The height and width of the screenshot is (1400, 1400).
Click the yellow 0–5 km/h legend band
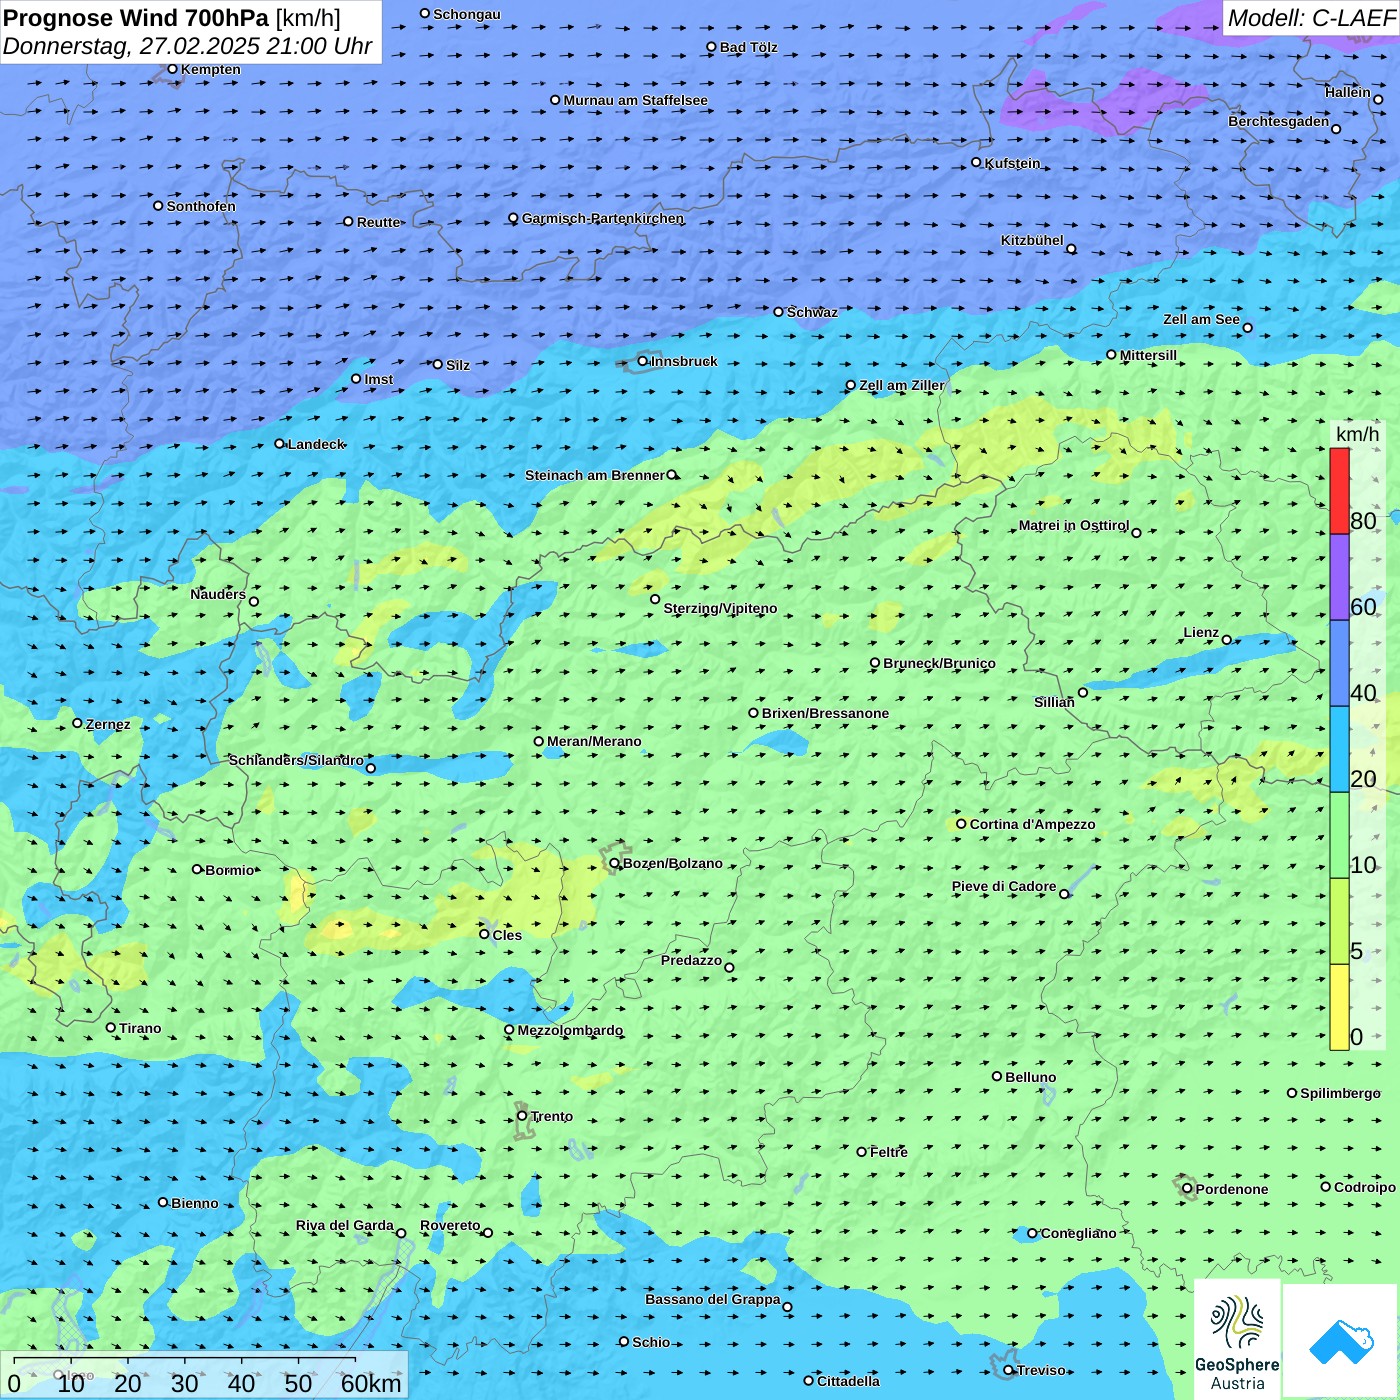(x=1339, y=1007)
